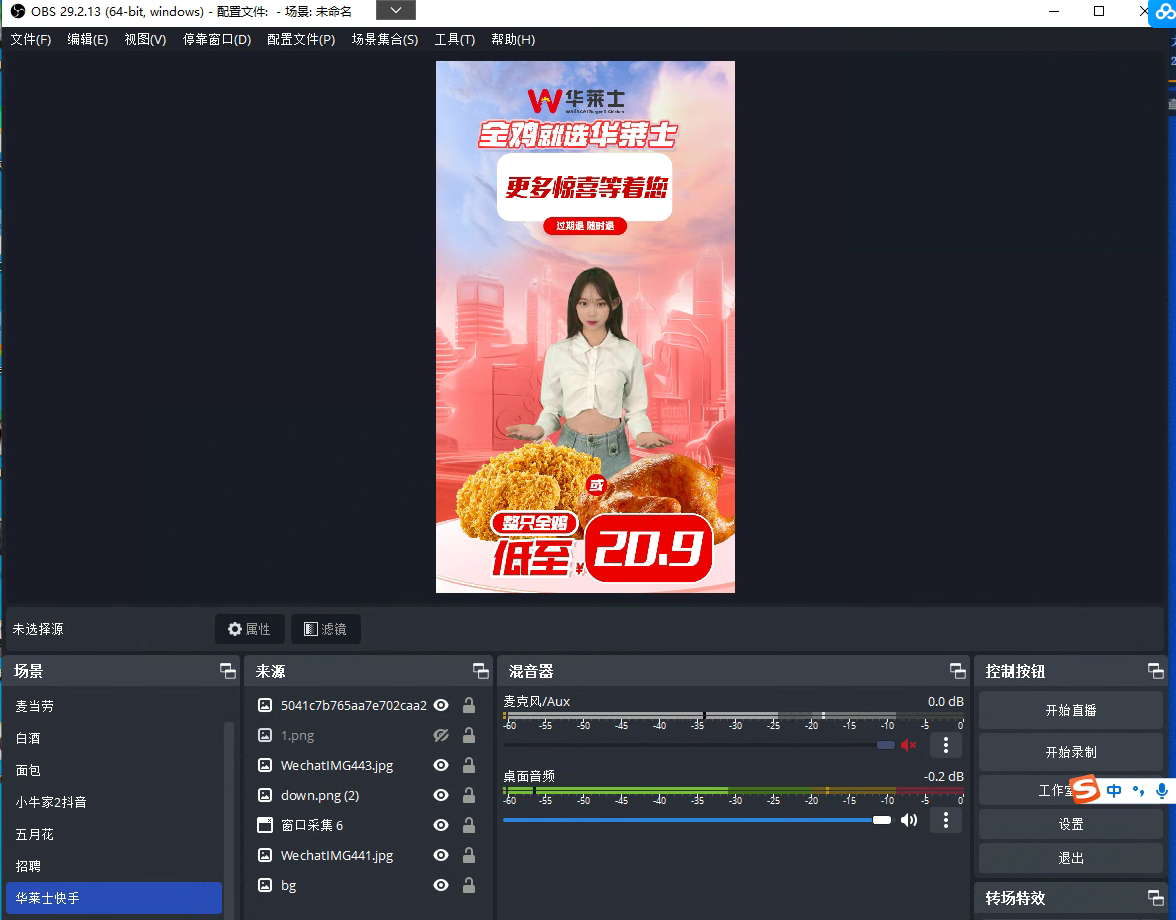Select the 华莱士快手 scene

point(114,898)
